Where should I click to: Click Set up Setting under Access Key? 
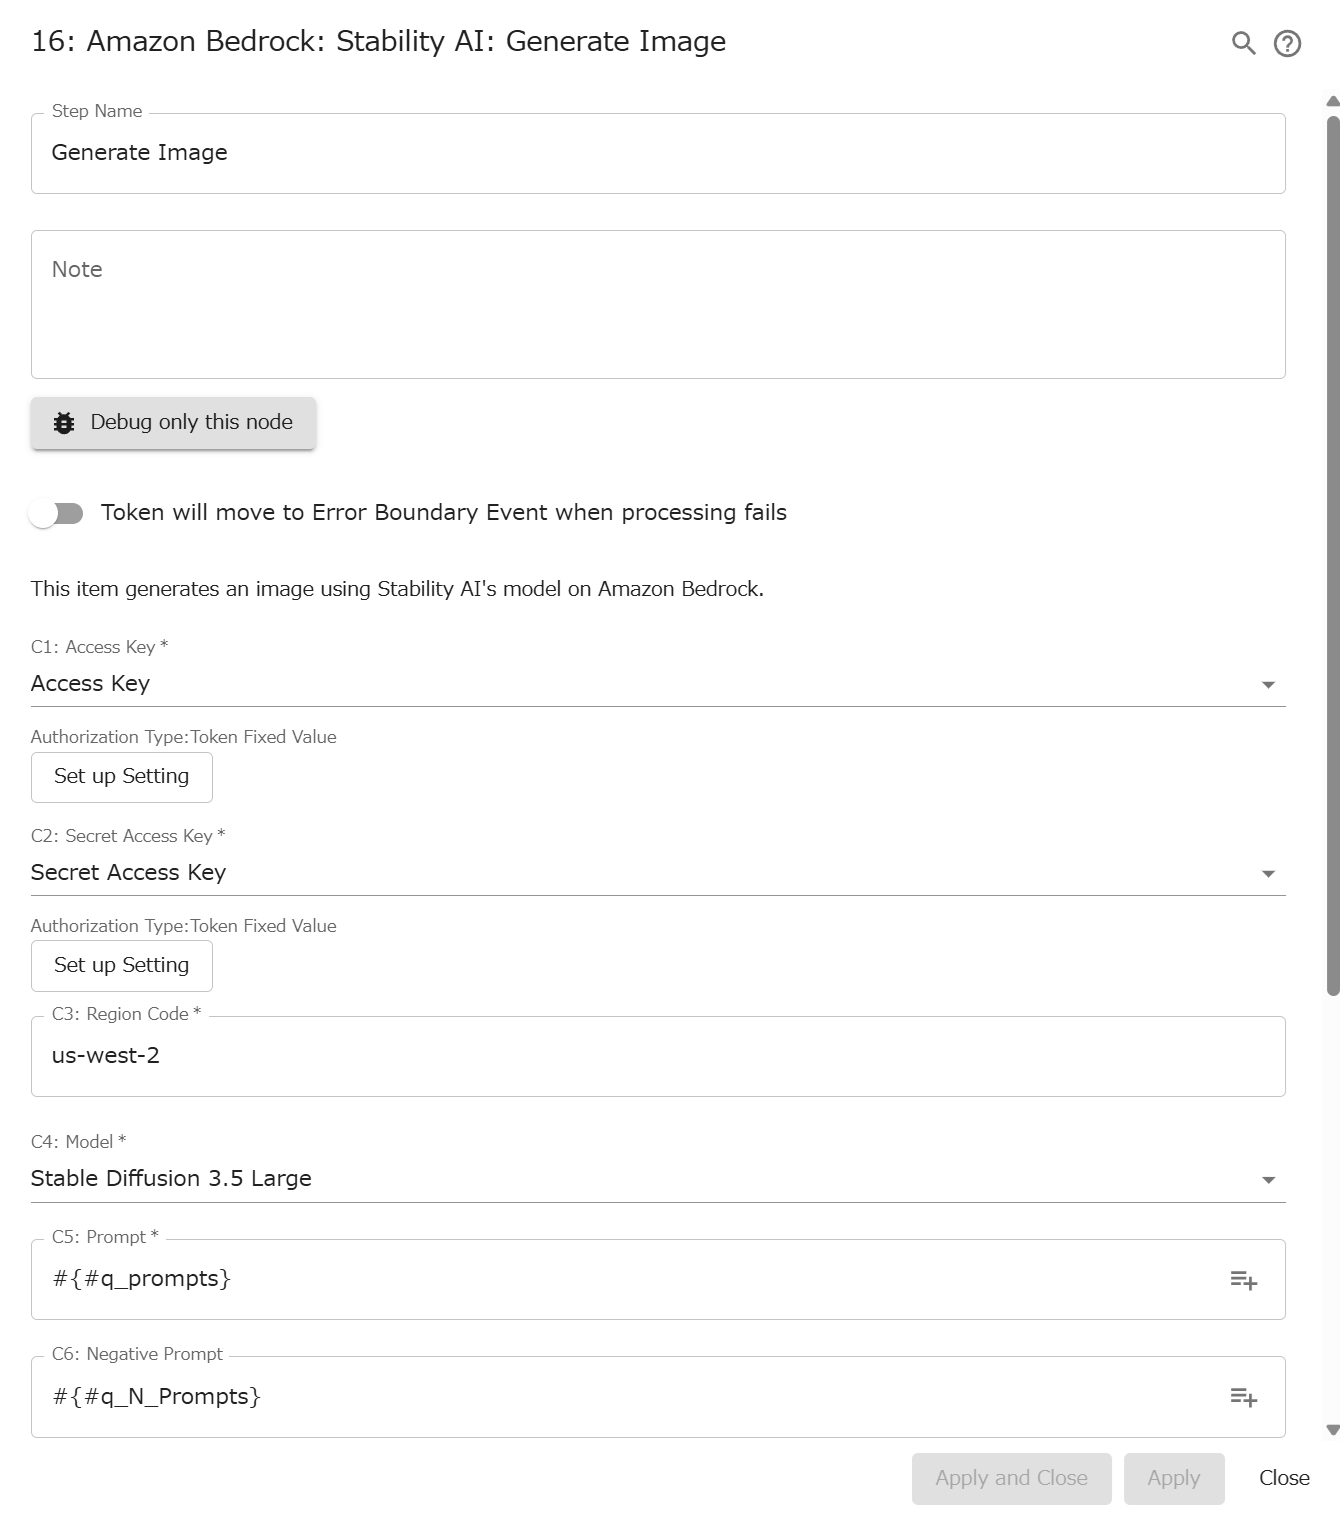click(121, 776)
